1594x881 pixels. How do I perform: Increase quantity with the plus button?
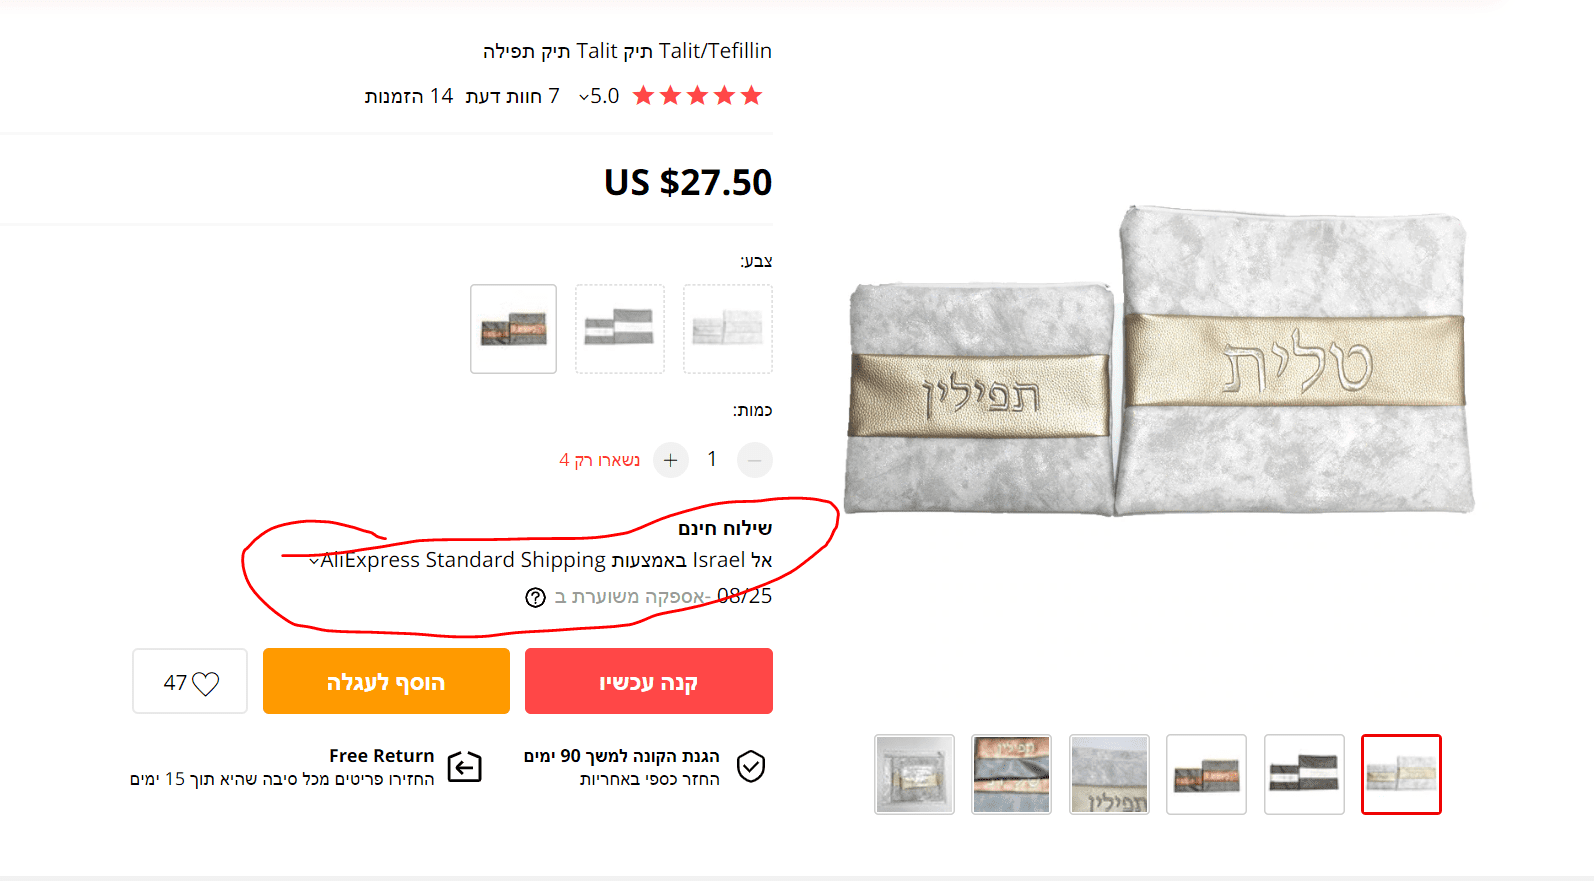point(670,460)
